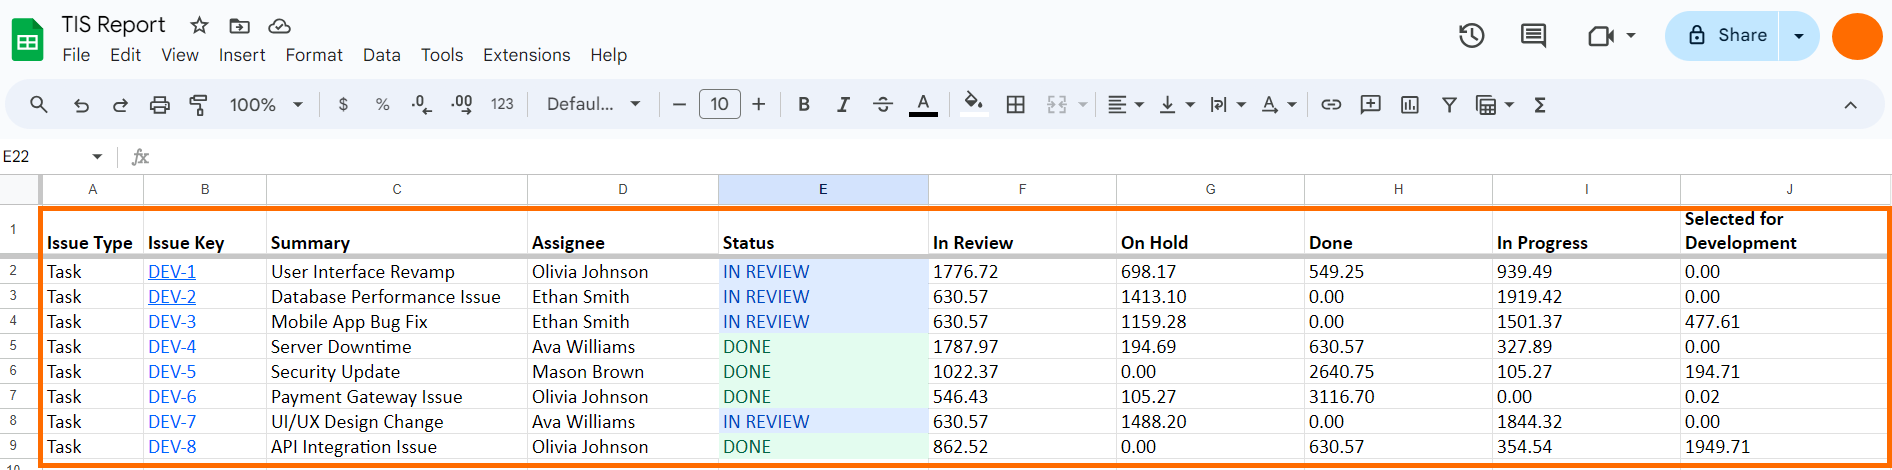The width and height of the screenshot is (1892, 470).
Task: Click the Print icon
Action: click(x=159, y=105)
